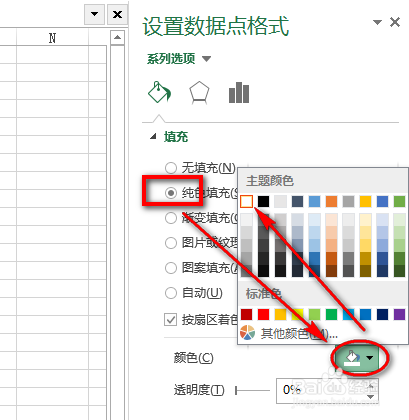Open the Series Options bar chart tab
The width and height of the screenshot is (409, 420).
(239, 92)
